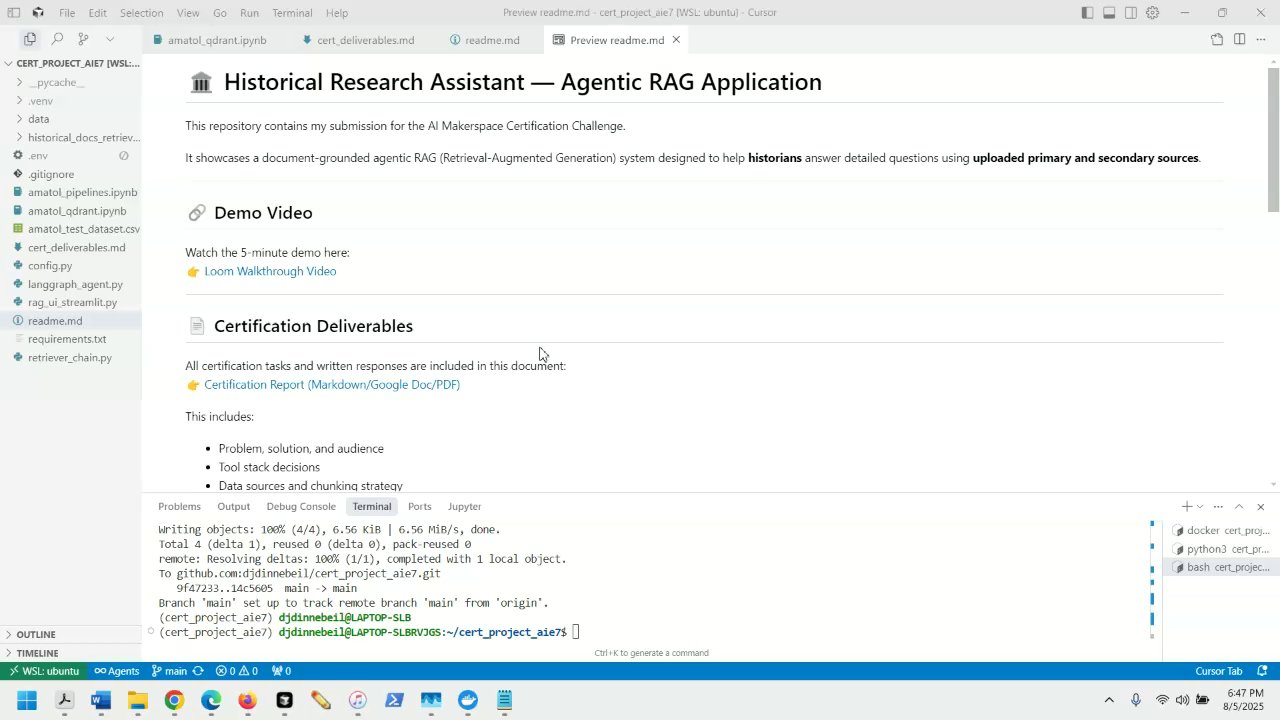Screen dimensions: 1280x720
Task: Expand the data folder
Action: 38,119
